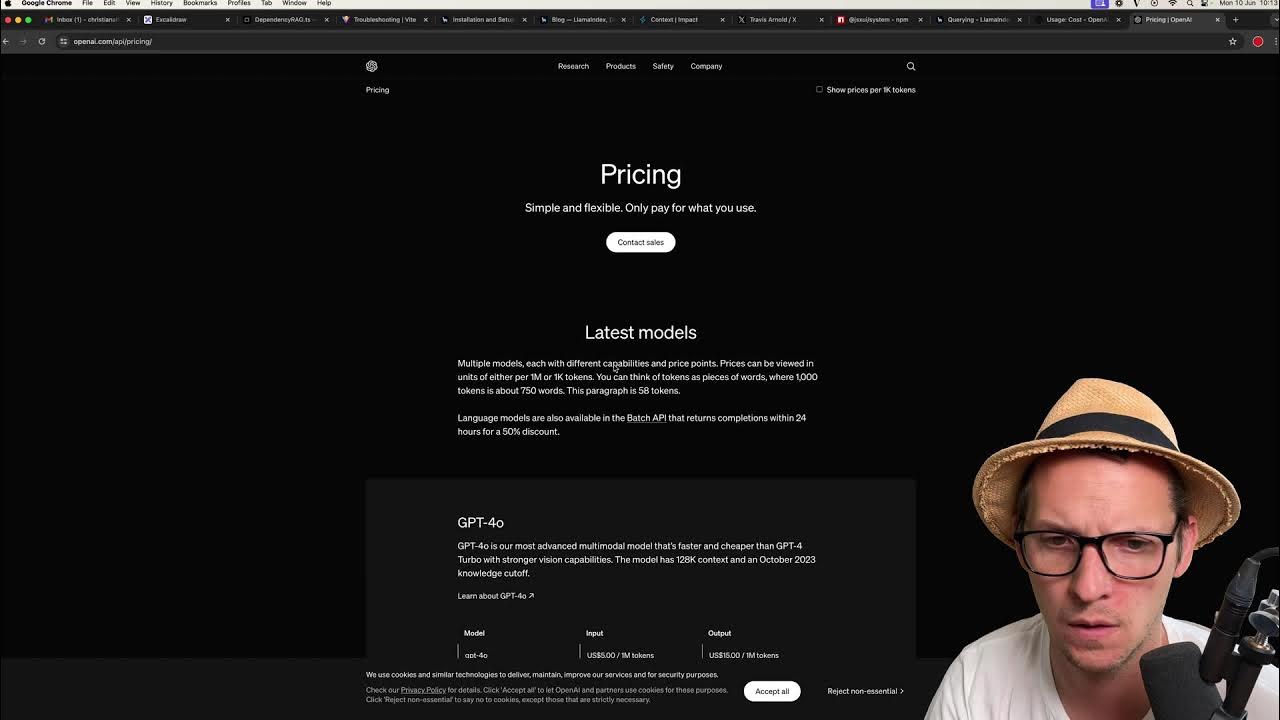The width and height of the screenshot is (1280, 720).
Task: Open Bookmarks in Chrome menu bar
Action: tap(200, 3)
